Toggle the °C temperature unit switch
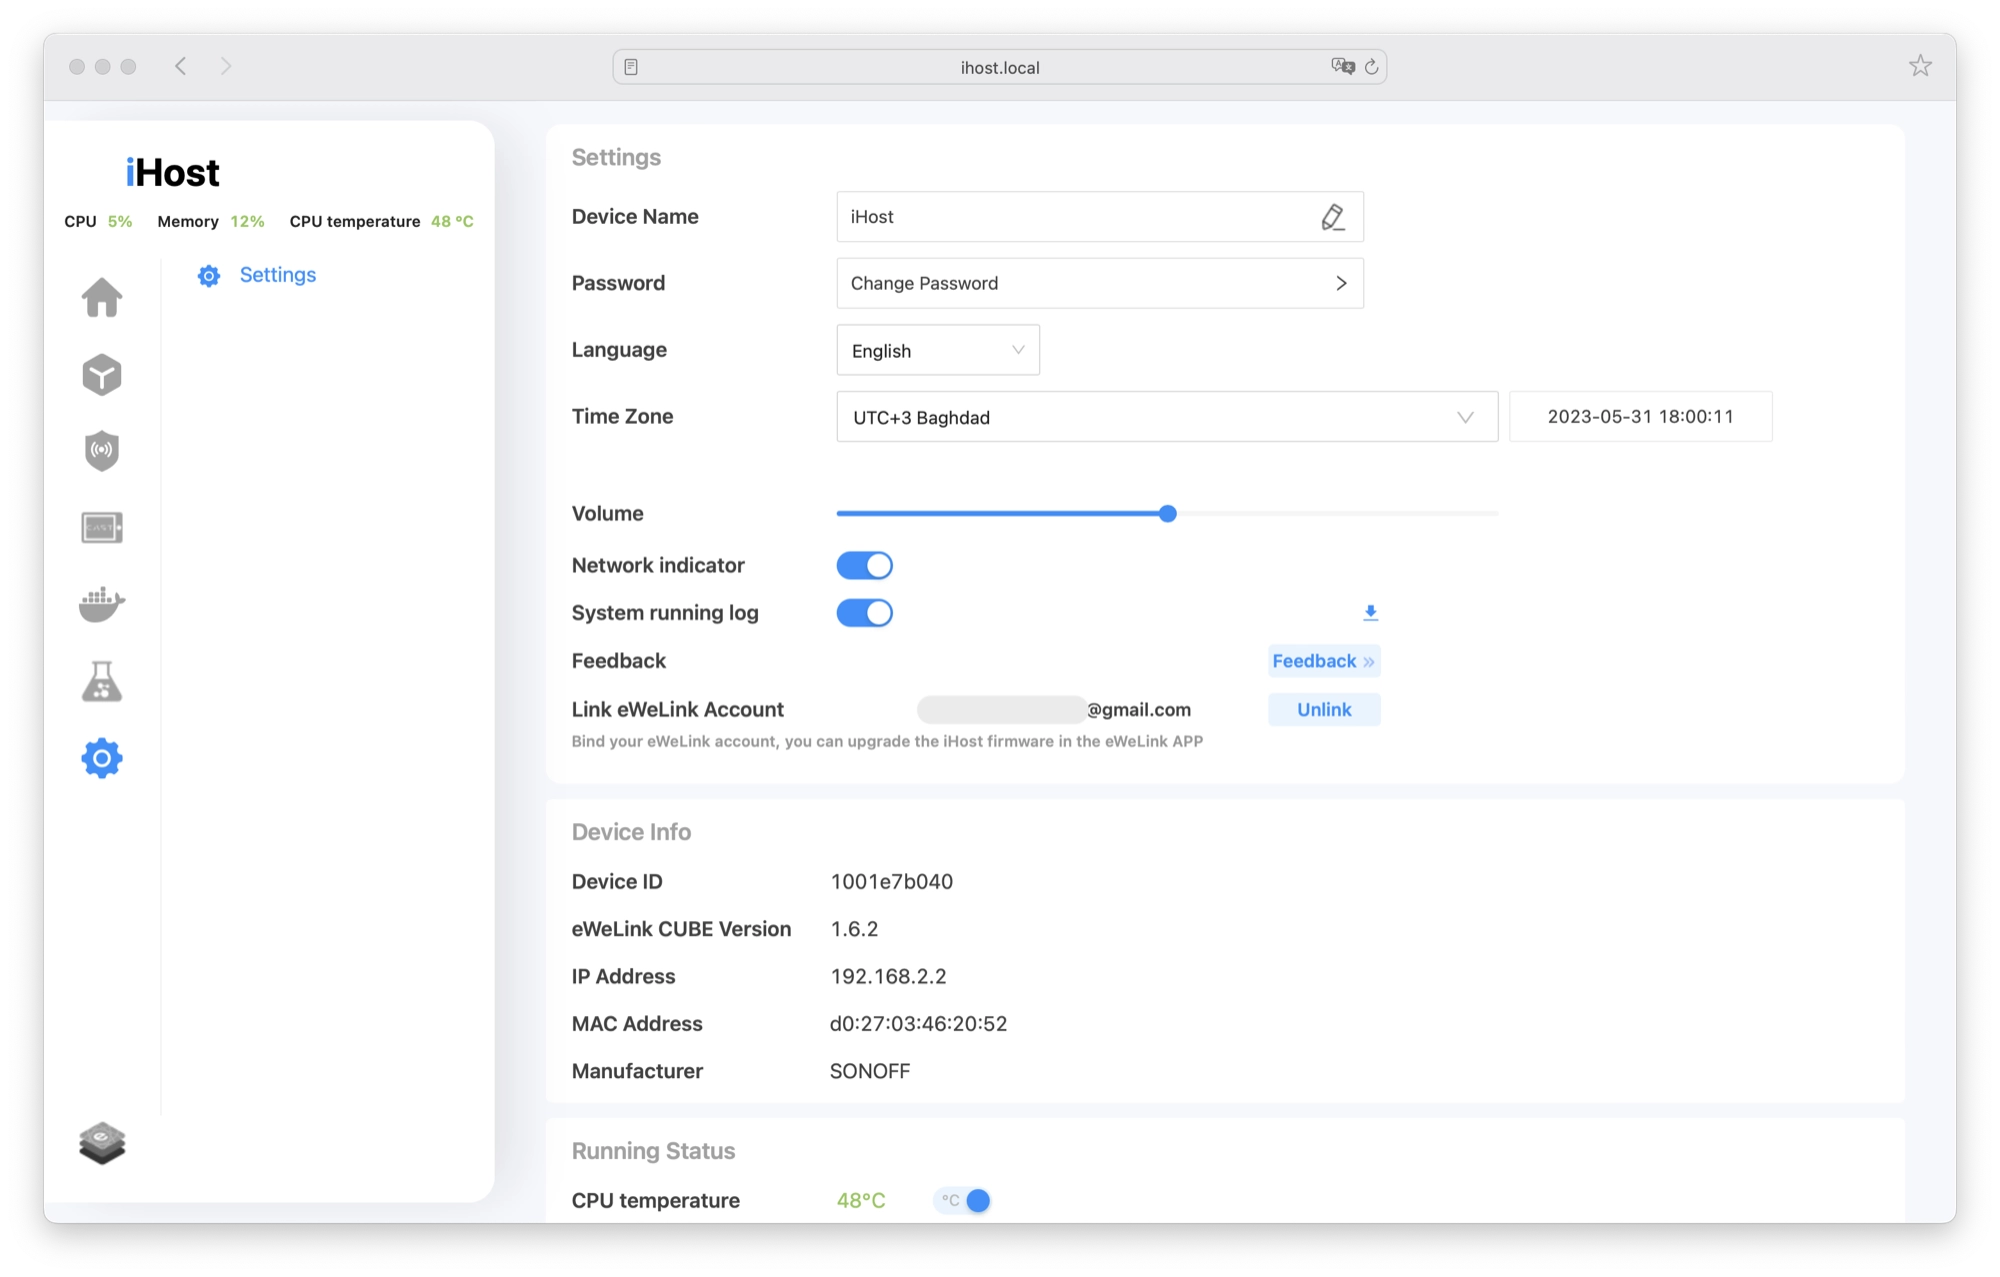 962,1200
